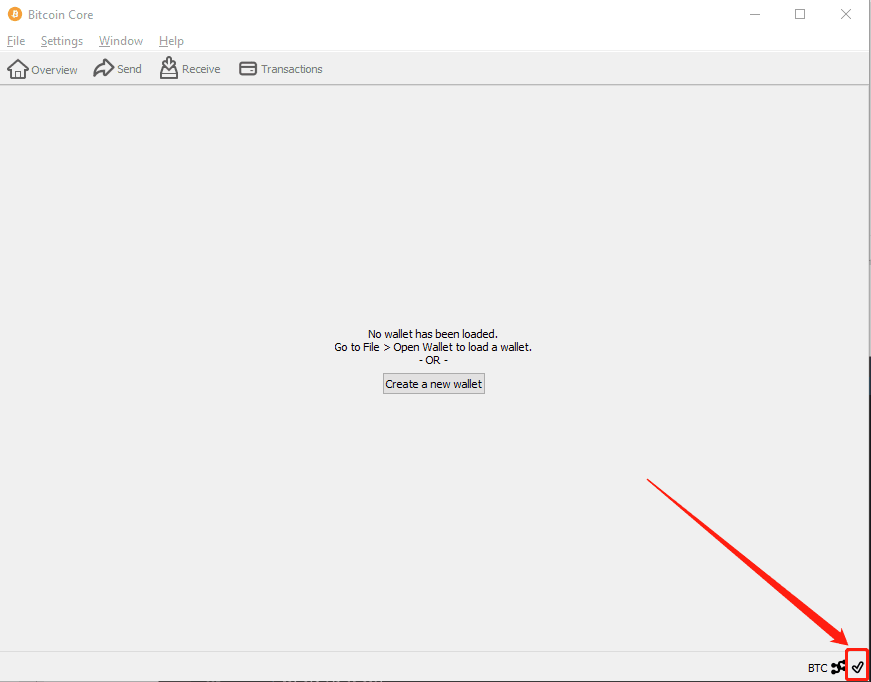871x682 pixels.
Task: Click the network connections icon
Action: click(x=838, y=667)
